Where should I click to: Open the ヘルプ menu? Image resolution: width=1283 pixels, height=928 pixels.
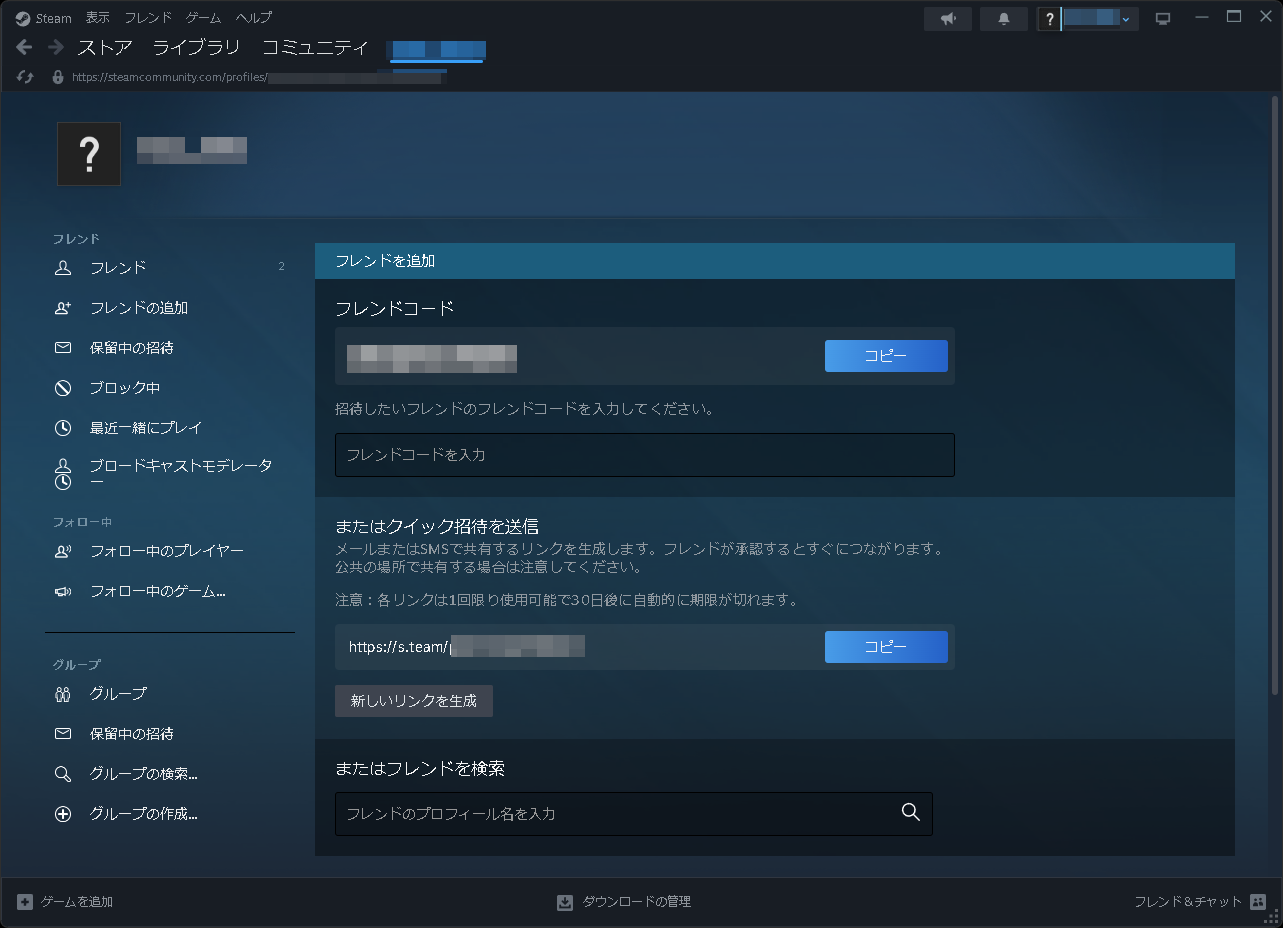click(252, 17)
